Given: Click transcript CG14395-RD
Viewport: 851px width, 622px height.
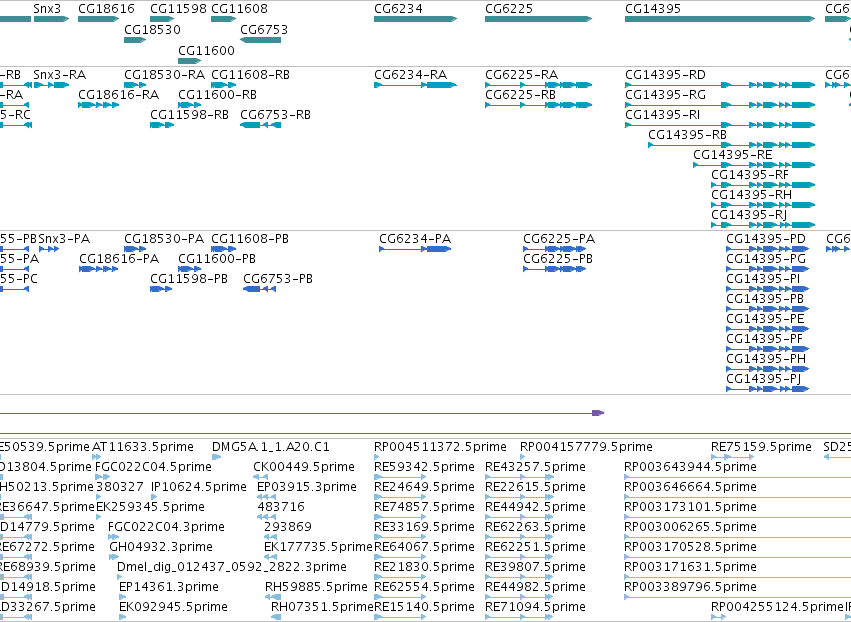Looking at the screenshot, I should pyautogui.click(x=665, y=75).
